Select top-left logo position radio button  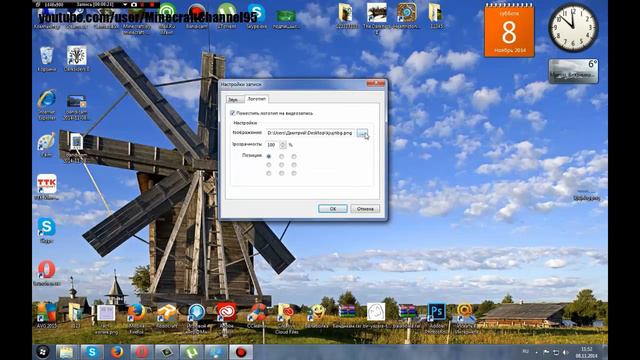[269, 156]
